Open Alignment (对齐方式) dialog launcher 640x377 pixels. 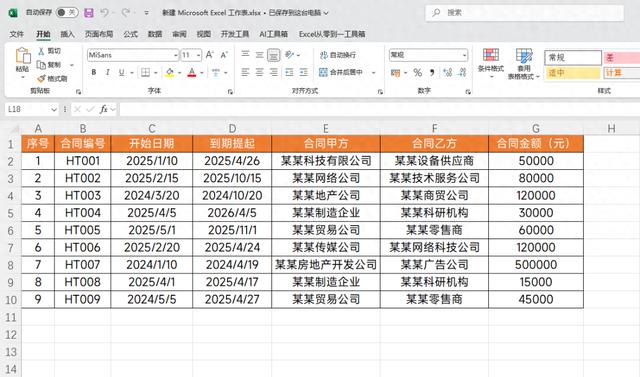(380, 92)
